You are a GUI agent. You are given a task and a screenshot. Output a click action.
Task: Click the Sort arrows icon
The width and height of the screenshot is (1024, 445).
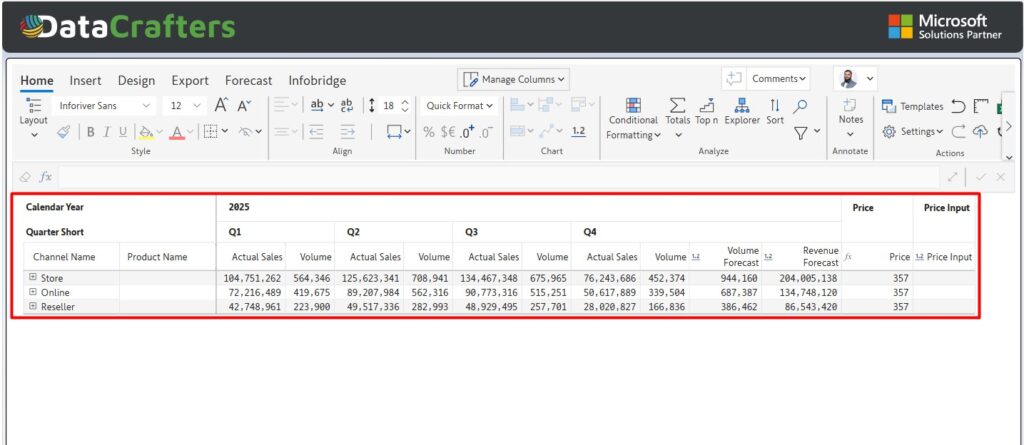[x=775, y=106]
